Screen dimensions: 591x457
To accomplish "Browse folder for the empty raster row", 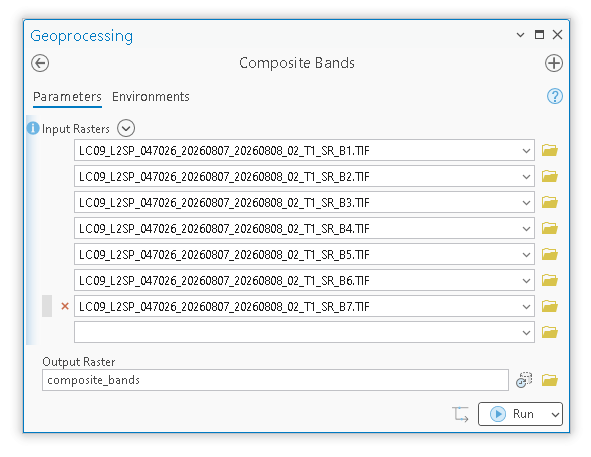I will [550, 332].
